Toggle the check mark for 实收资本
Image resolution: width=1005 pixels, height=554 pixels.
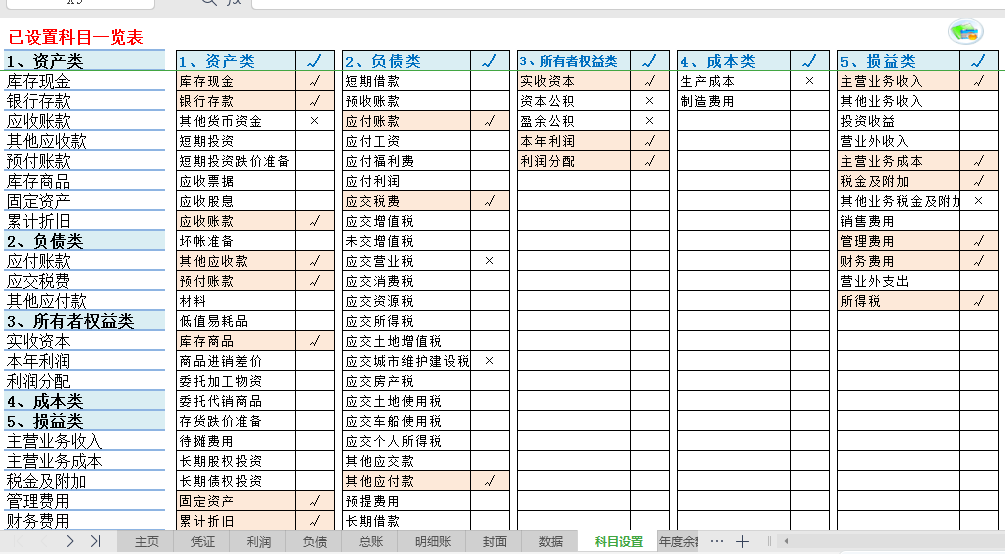pyautogui.click(x=650, y=81)
